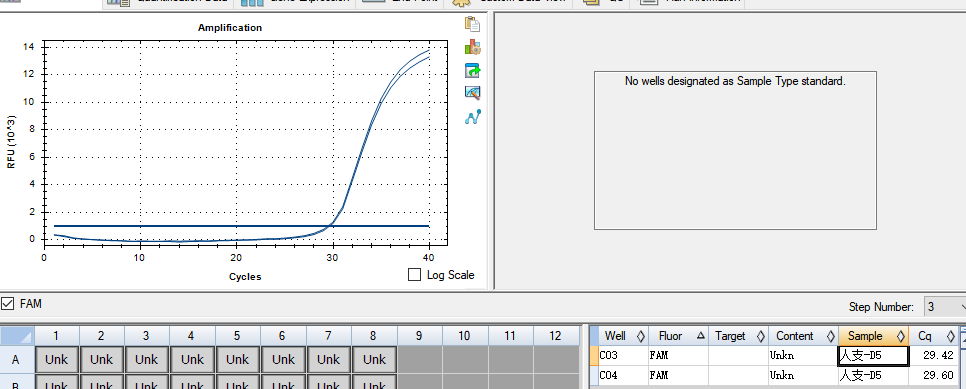Viewport: 966px width, 389px height.
Task: Click Unkn content cell in C04 row
Action: pyautogui.click(x=803, y=375)
